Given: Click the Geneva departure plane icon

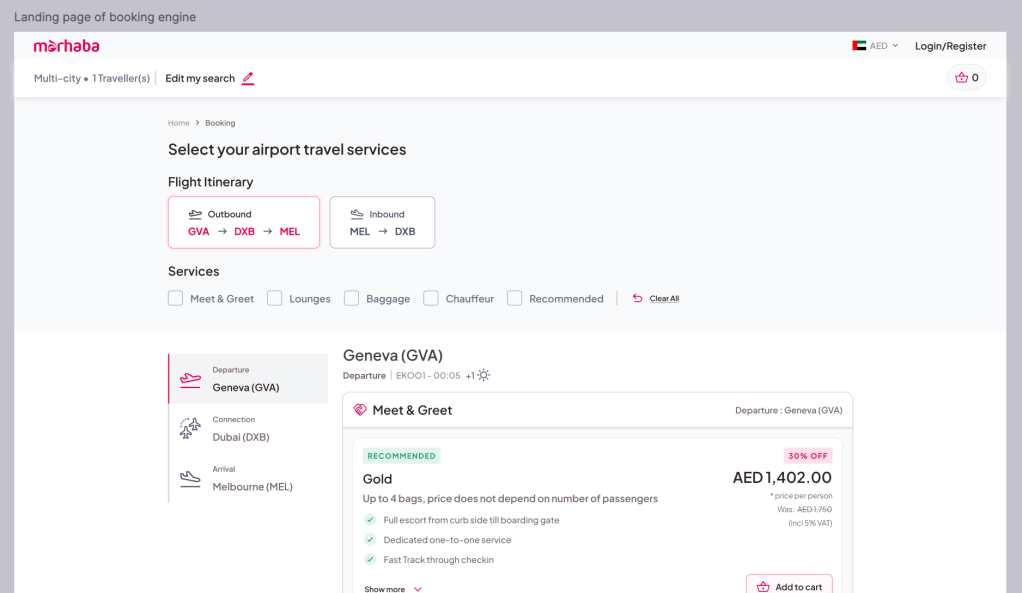Looking at the screenshot, I should pos(190,379).
